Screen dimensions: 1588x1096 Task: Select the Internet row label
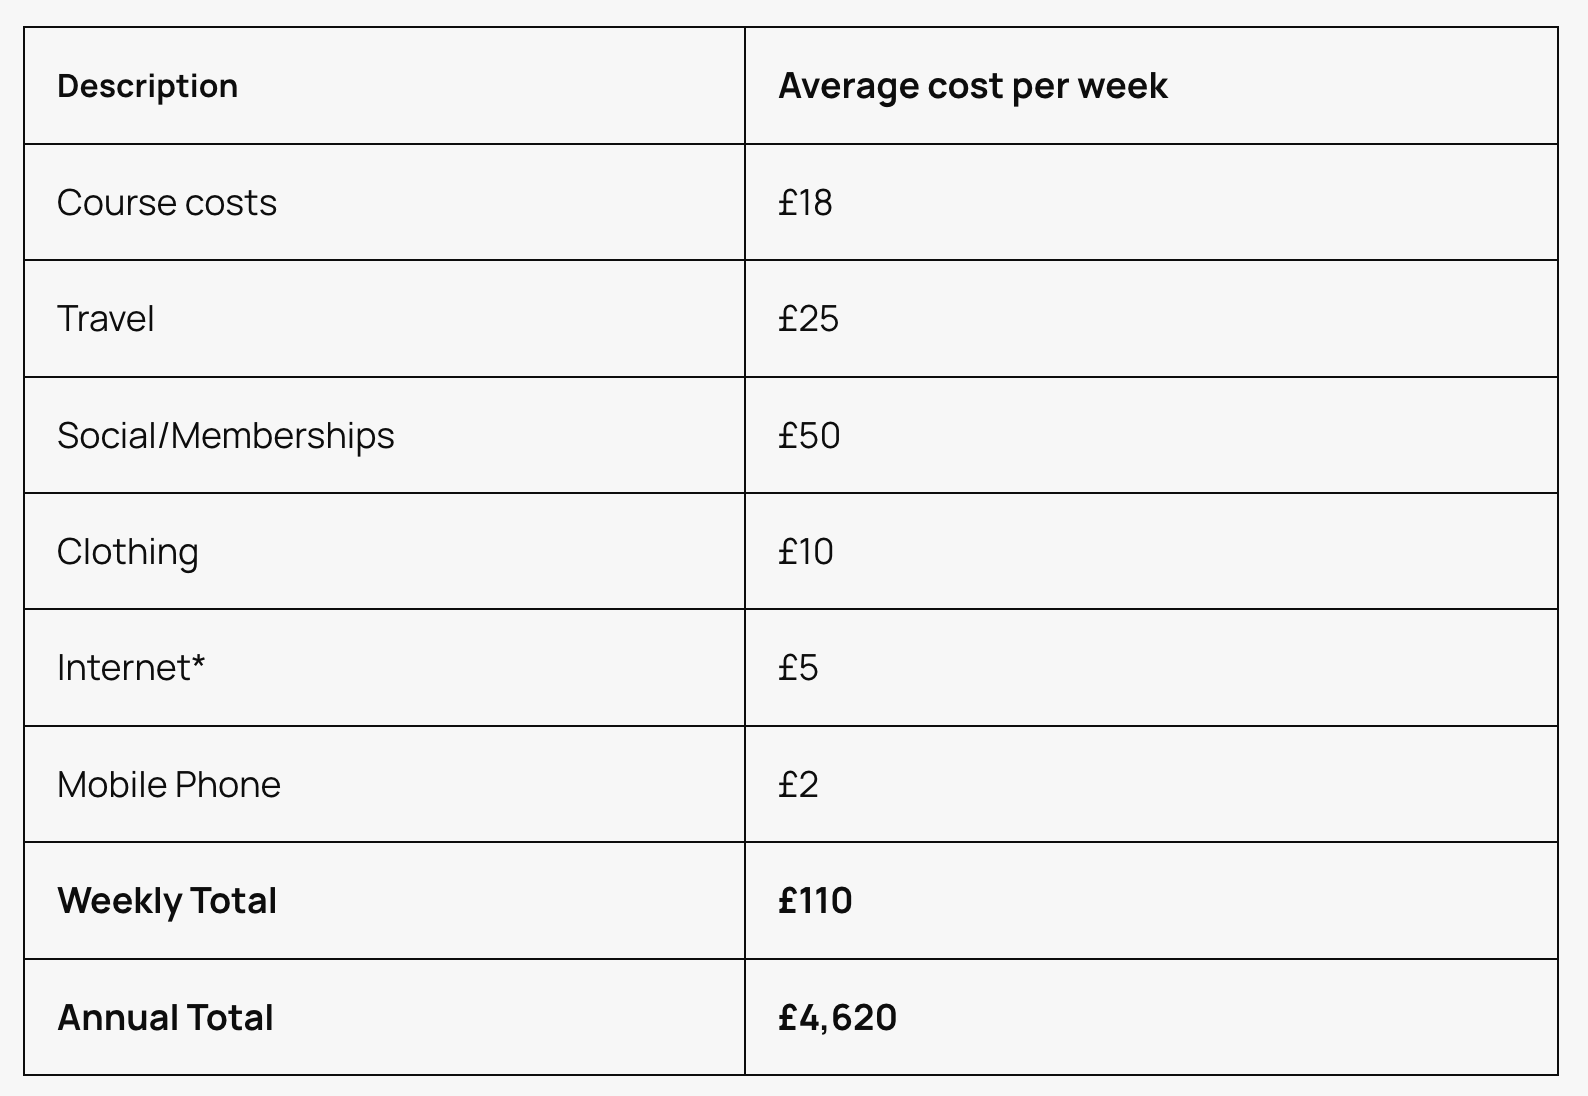coord(124,668)
